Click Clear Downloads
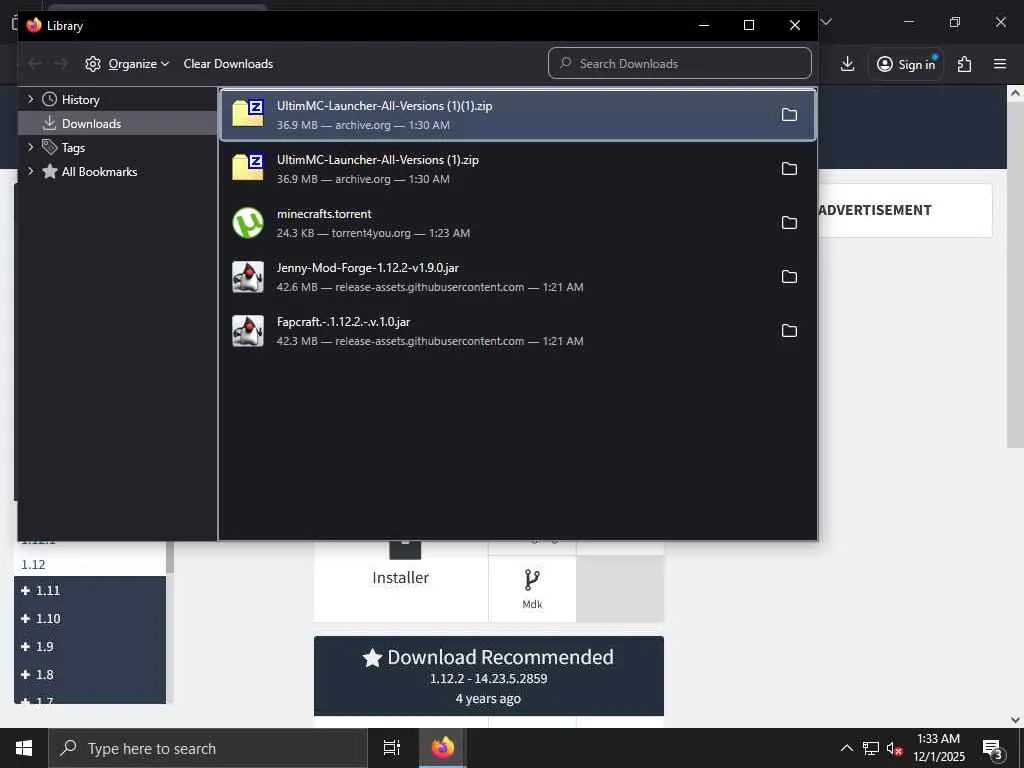 [228, 64]
